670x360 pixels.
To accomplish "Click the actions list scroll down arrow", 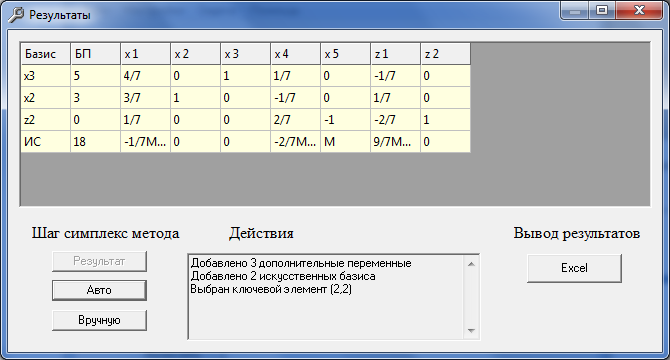I will (x=471, y=331).
